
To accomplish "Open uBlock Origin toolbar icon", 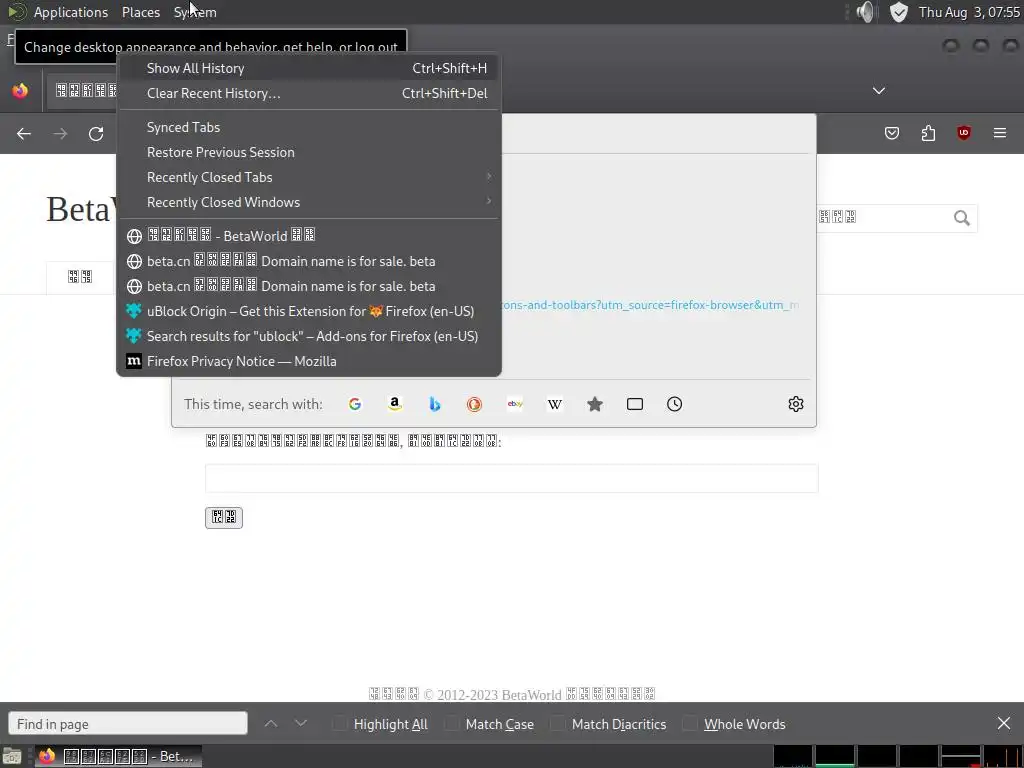I will pyautogui.click(x=964, y=133).
